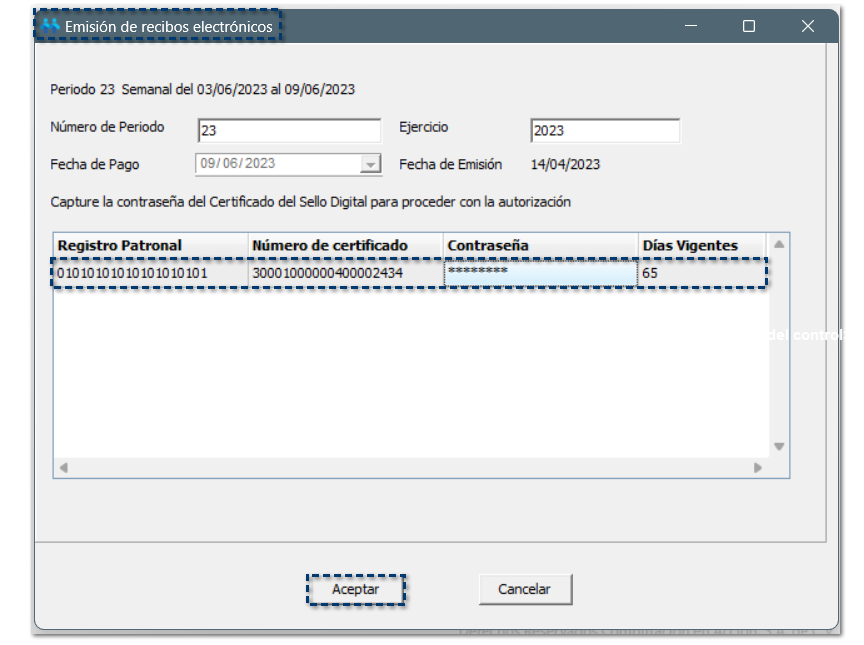Maximize the Emisión de recibos window

[x=749, y=27]
